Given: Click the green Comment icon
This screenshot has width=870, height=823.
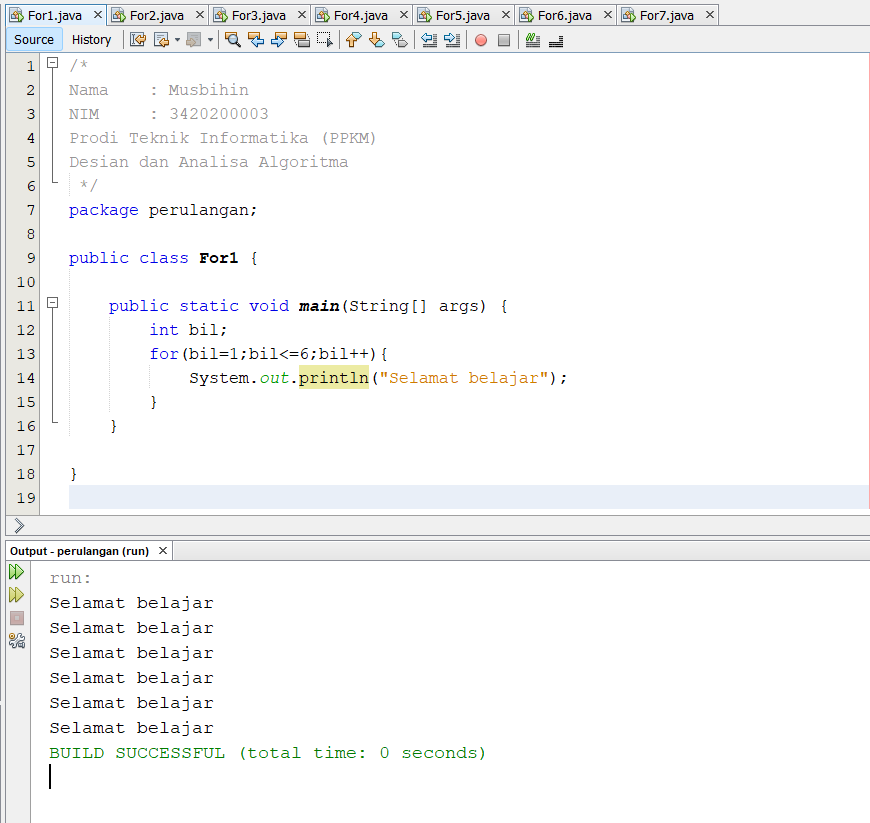Looking at the screenshot, I should (x=533, y=40).
